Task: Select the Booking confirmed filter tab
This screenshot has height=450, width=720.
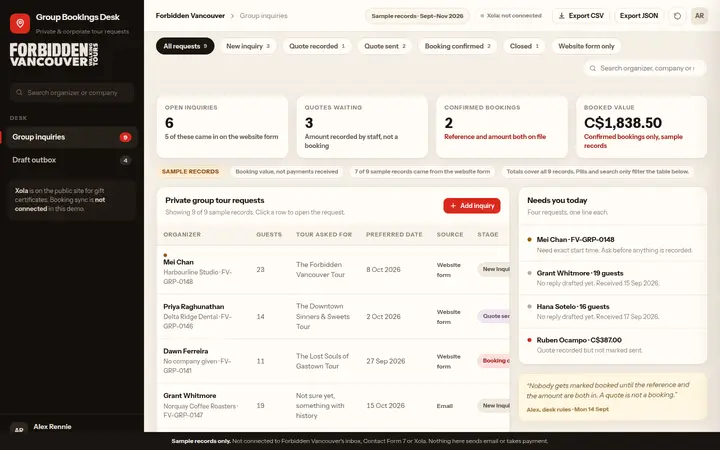Action: 457,46
